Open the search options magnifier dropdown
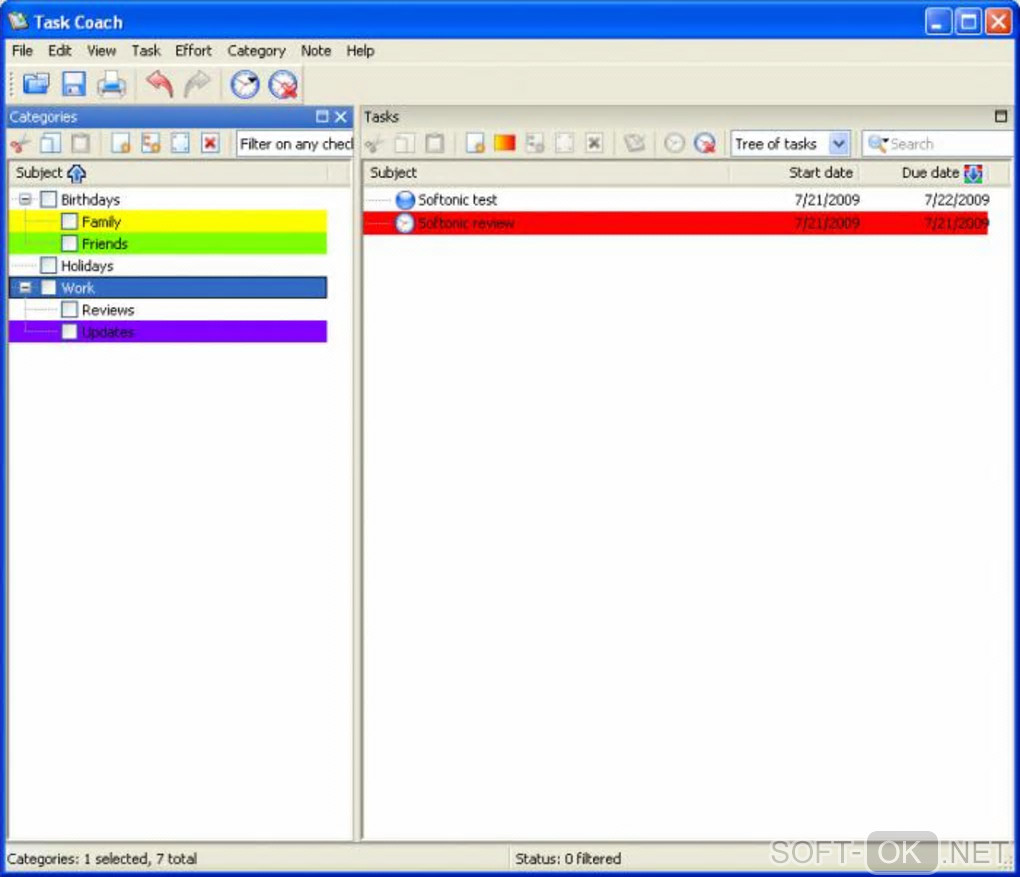Viewport: 1020px width, 877px height. (878, 144)
